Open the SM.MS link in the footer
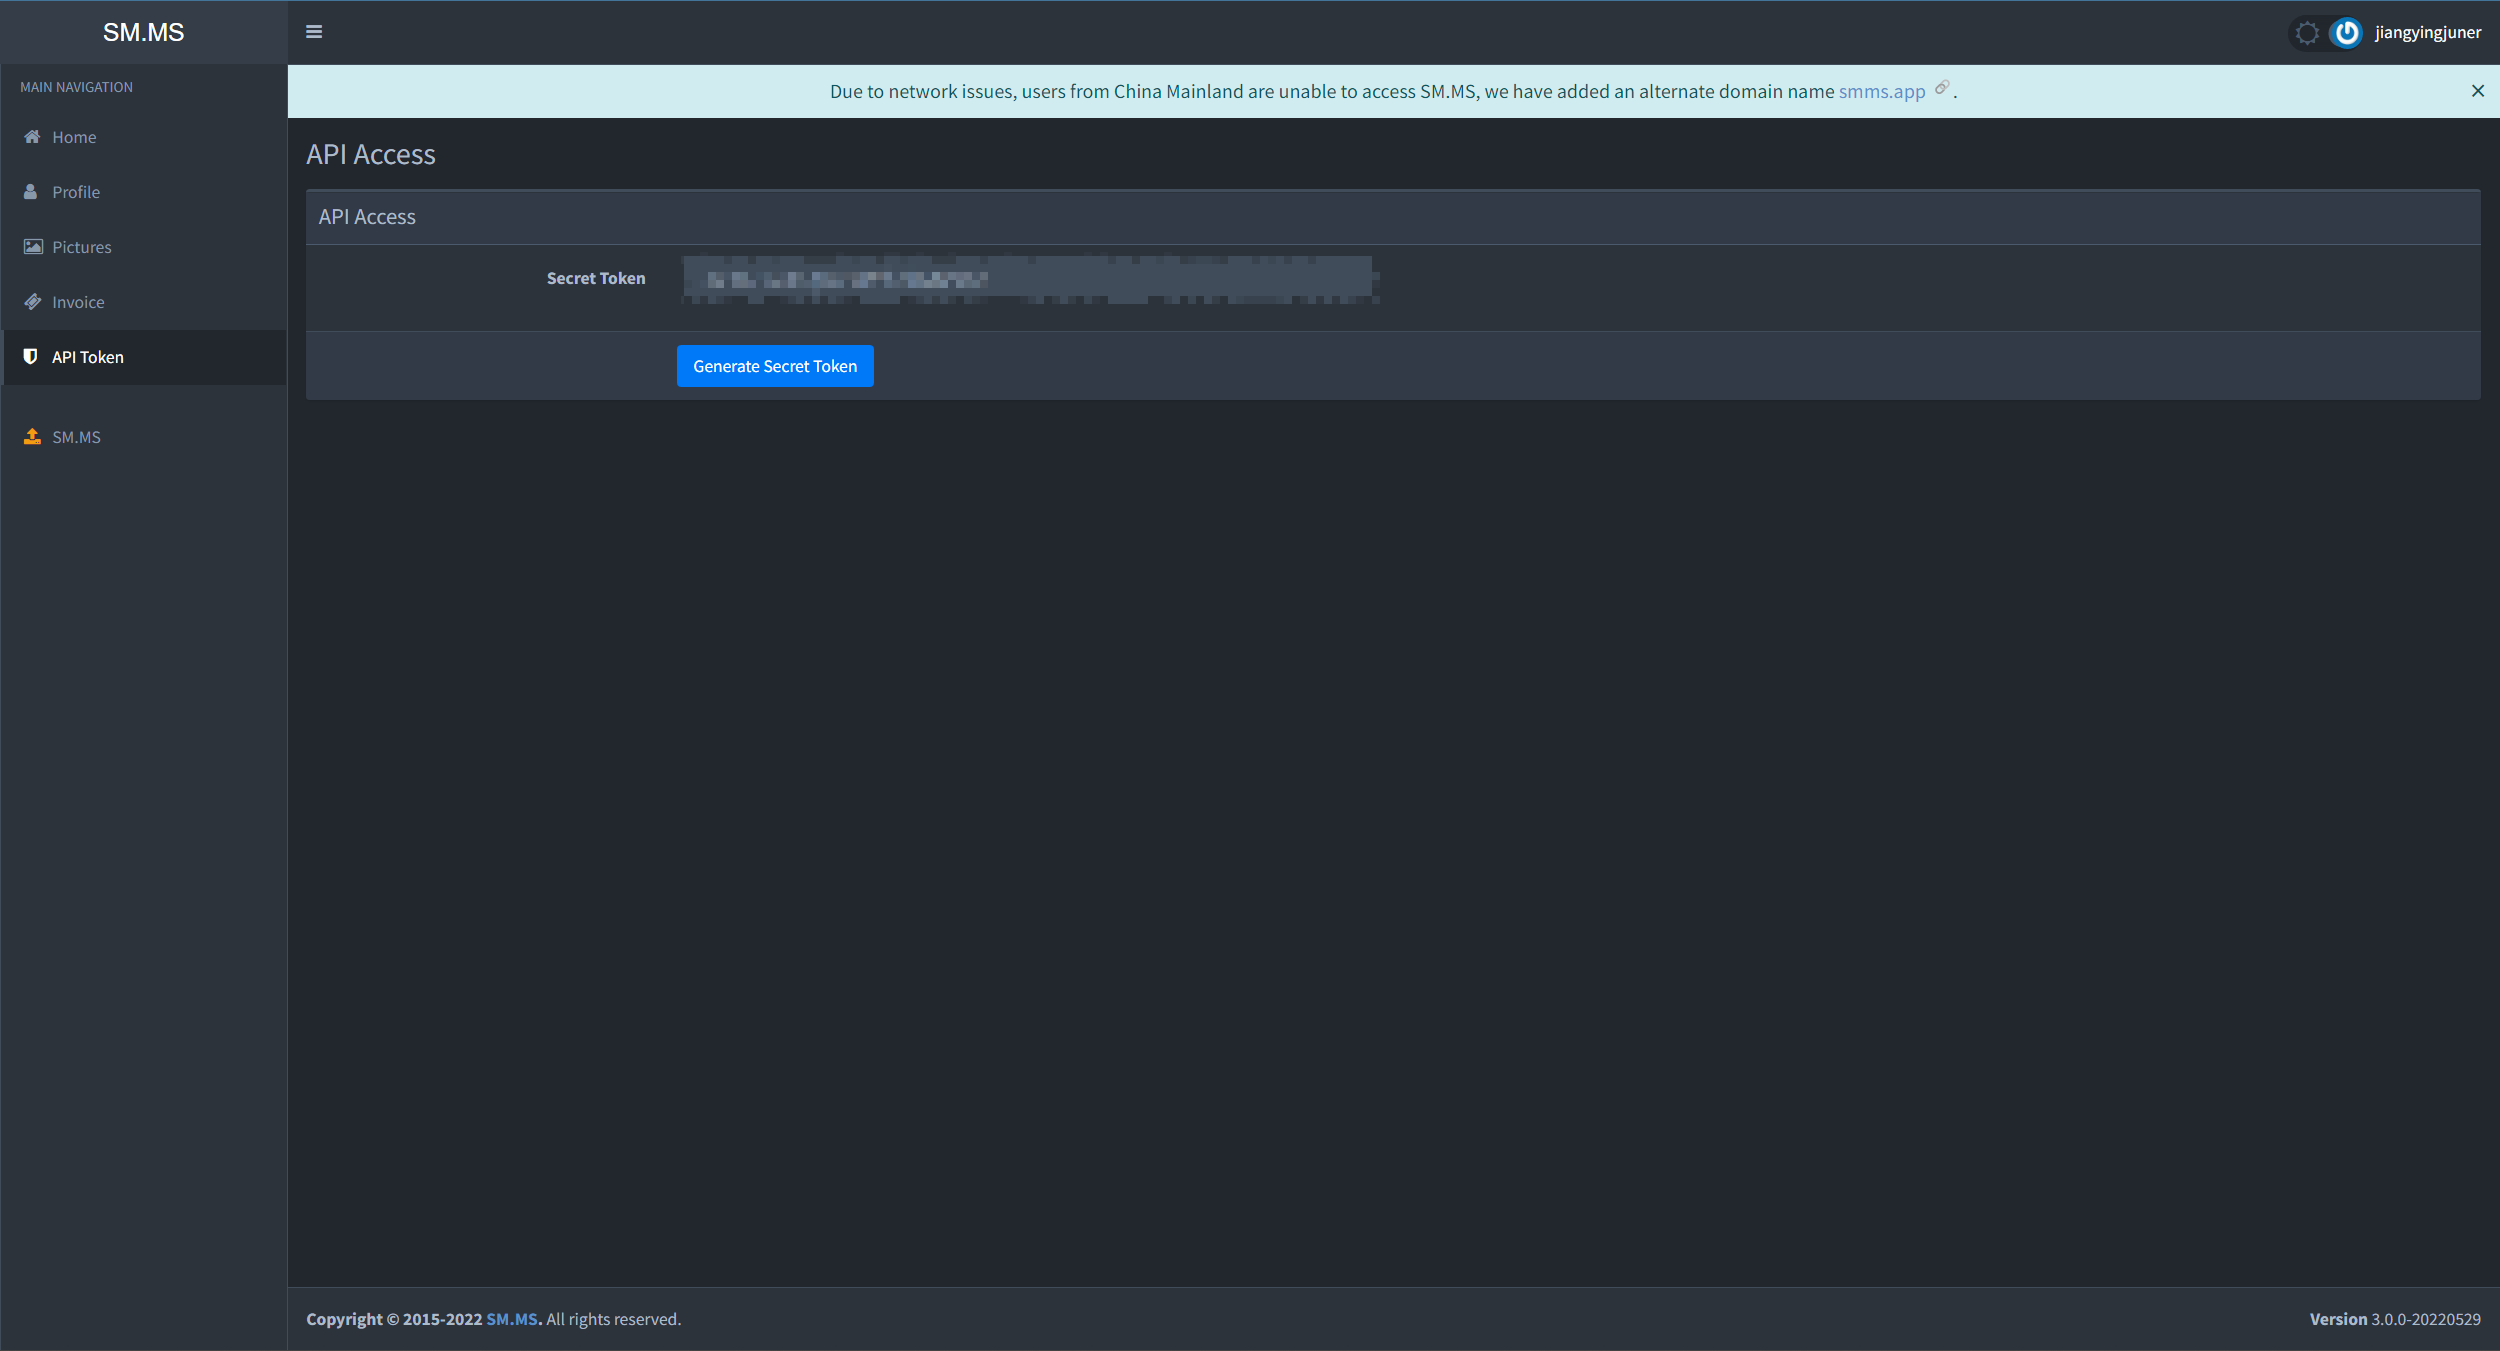This screenshot has height=1351, width=2500. 512,1319
